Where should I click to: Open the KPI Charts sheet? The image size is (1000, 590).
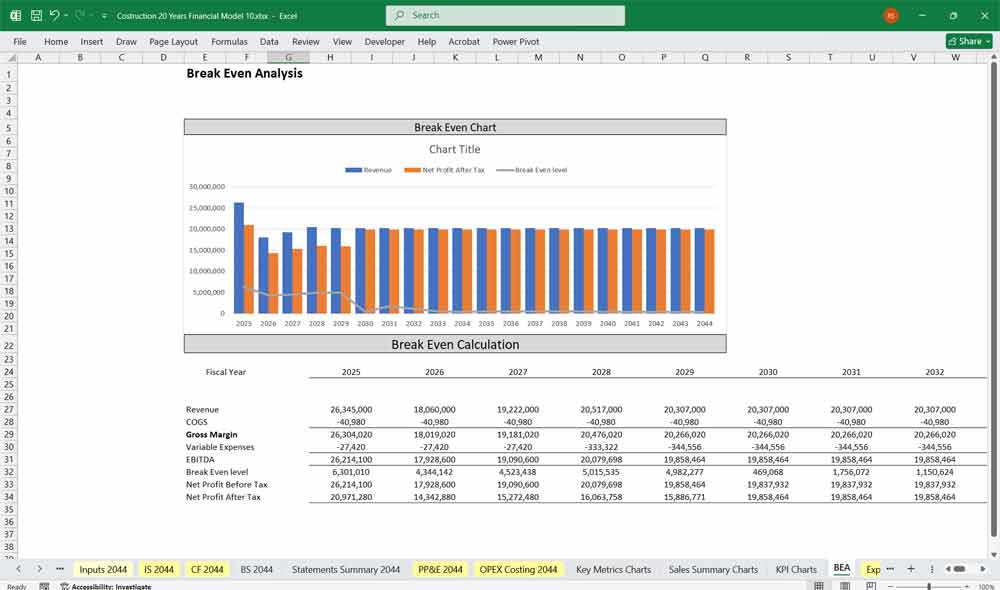pyautogui.click(x=796, y=569)
